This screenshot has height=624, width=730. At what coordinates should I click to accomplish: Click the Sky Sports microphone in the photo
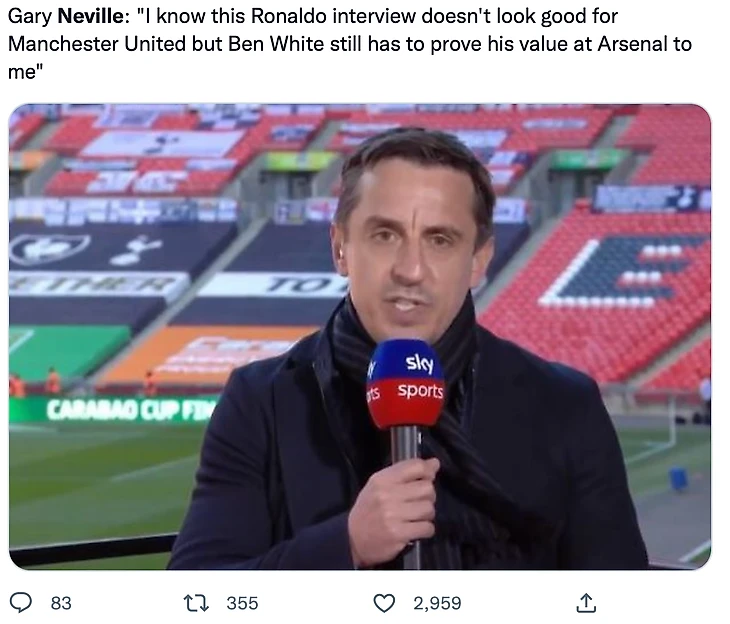pos(405,390)
